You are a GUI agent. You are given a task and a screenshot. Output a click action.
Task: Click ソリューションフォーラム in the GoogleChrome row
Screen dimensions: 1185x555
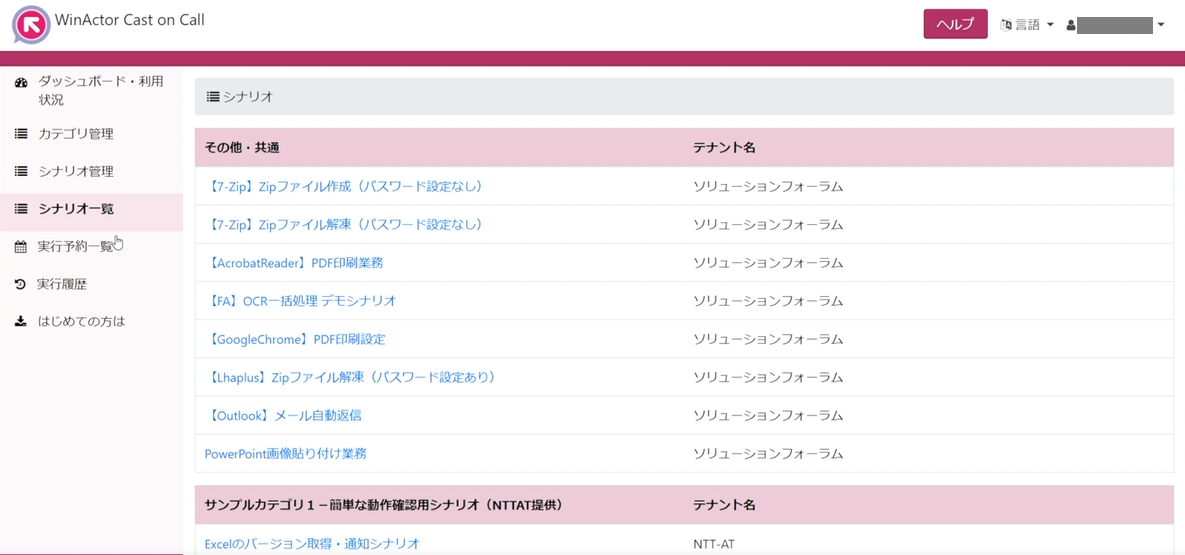click(x=768, y=340)
